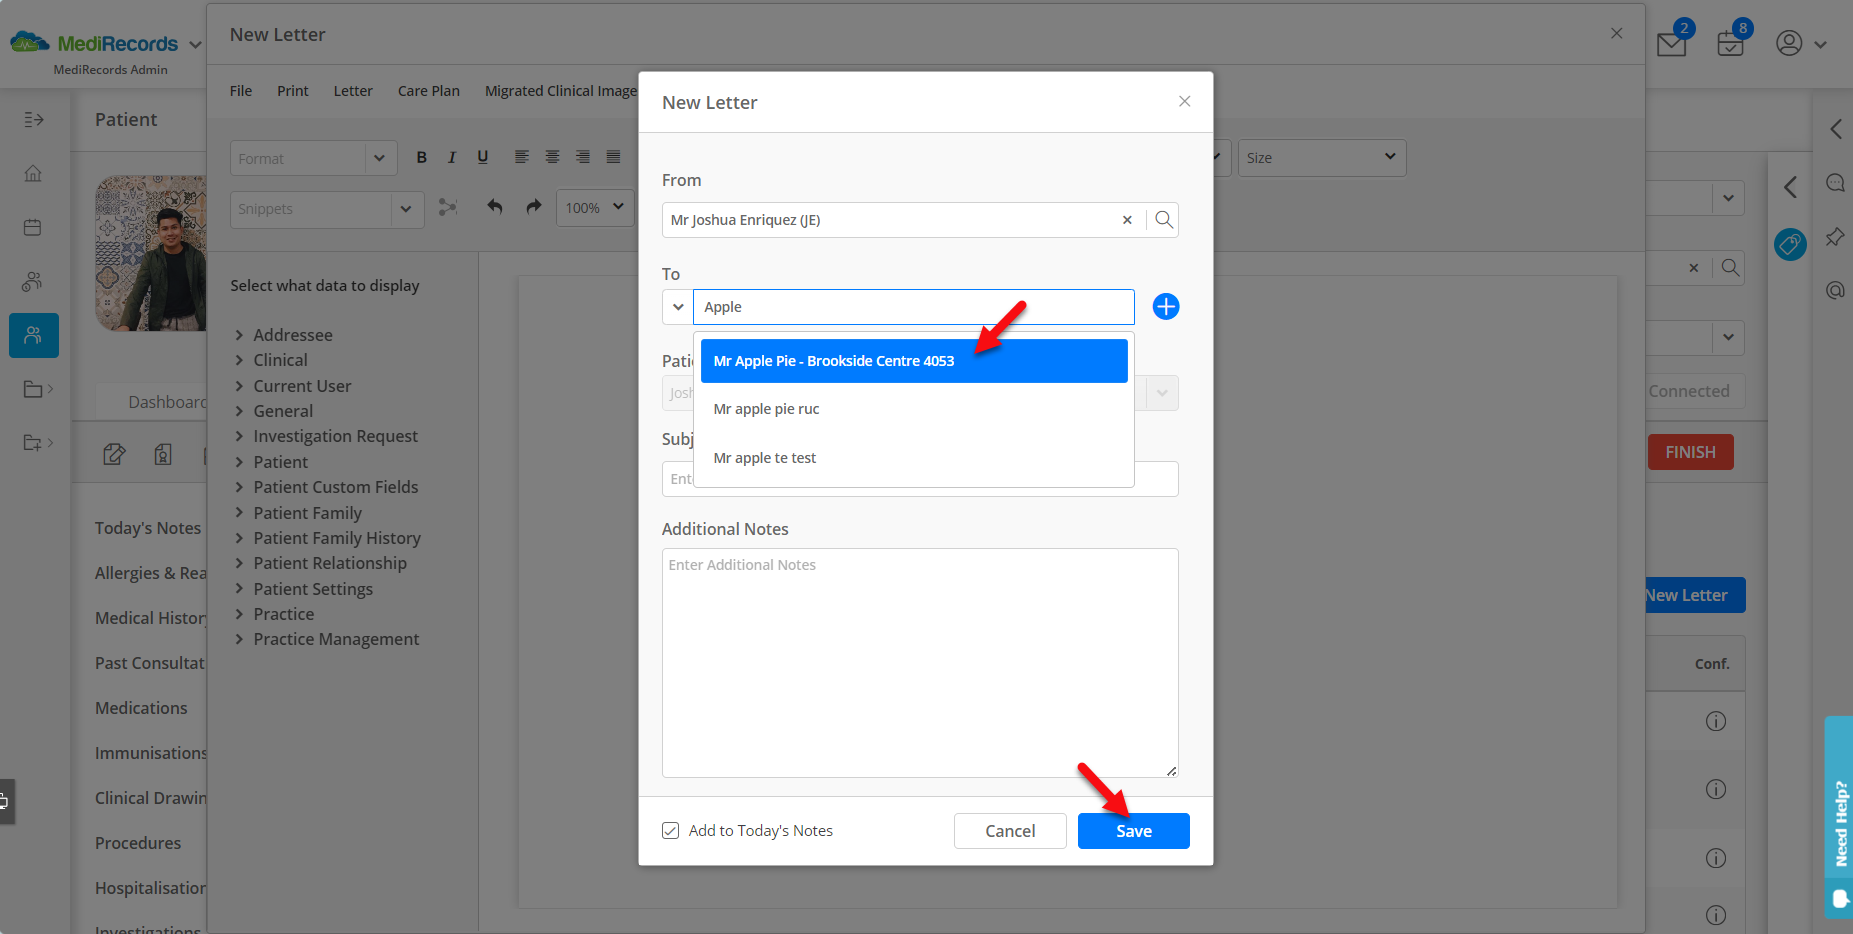
Task: Open the mail inbox icon with badge 2
Action: point(1672,44)
